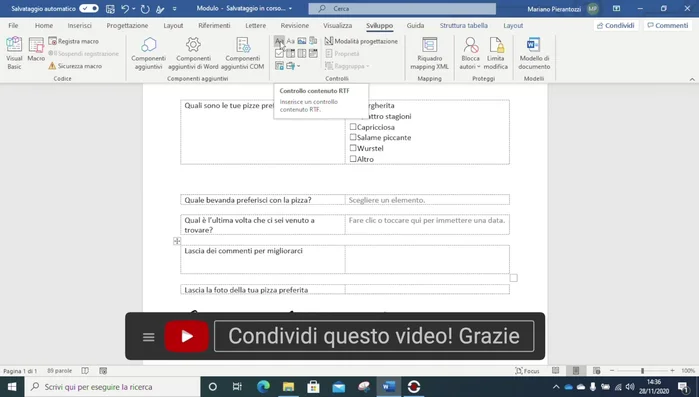Click the Condividi button
The width and height of the screenshot is (699, 397).
point(616,25)
